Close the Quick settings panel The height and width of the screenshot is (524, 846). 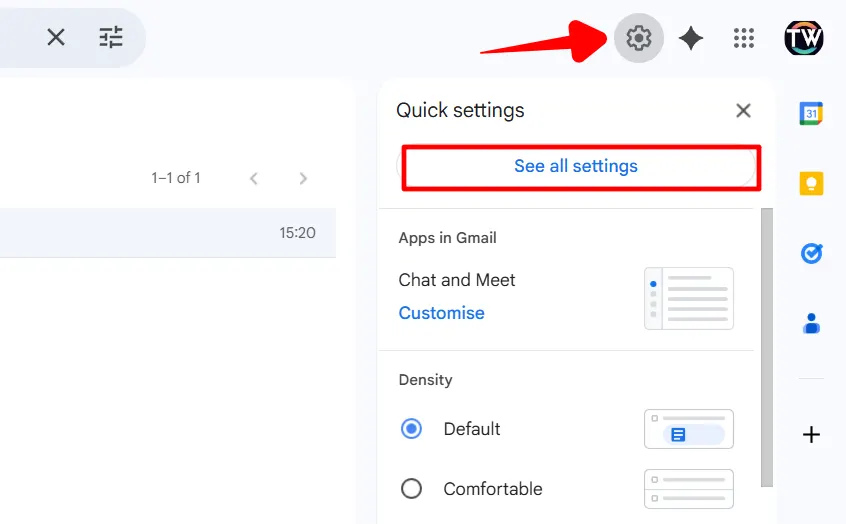(743, 111)
